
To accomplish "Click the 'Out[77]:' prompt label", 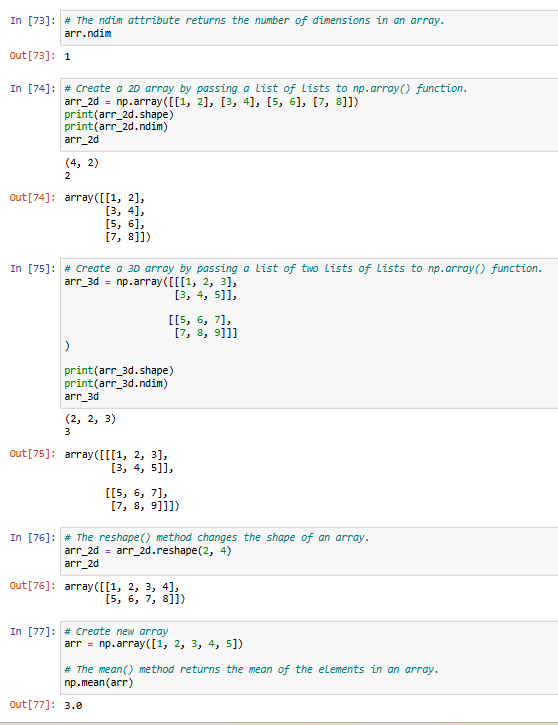I will tap(33, 705).
